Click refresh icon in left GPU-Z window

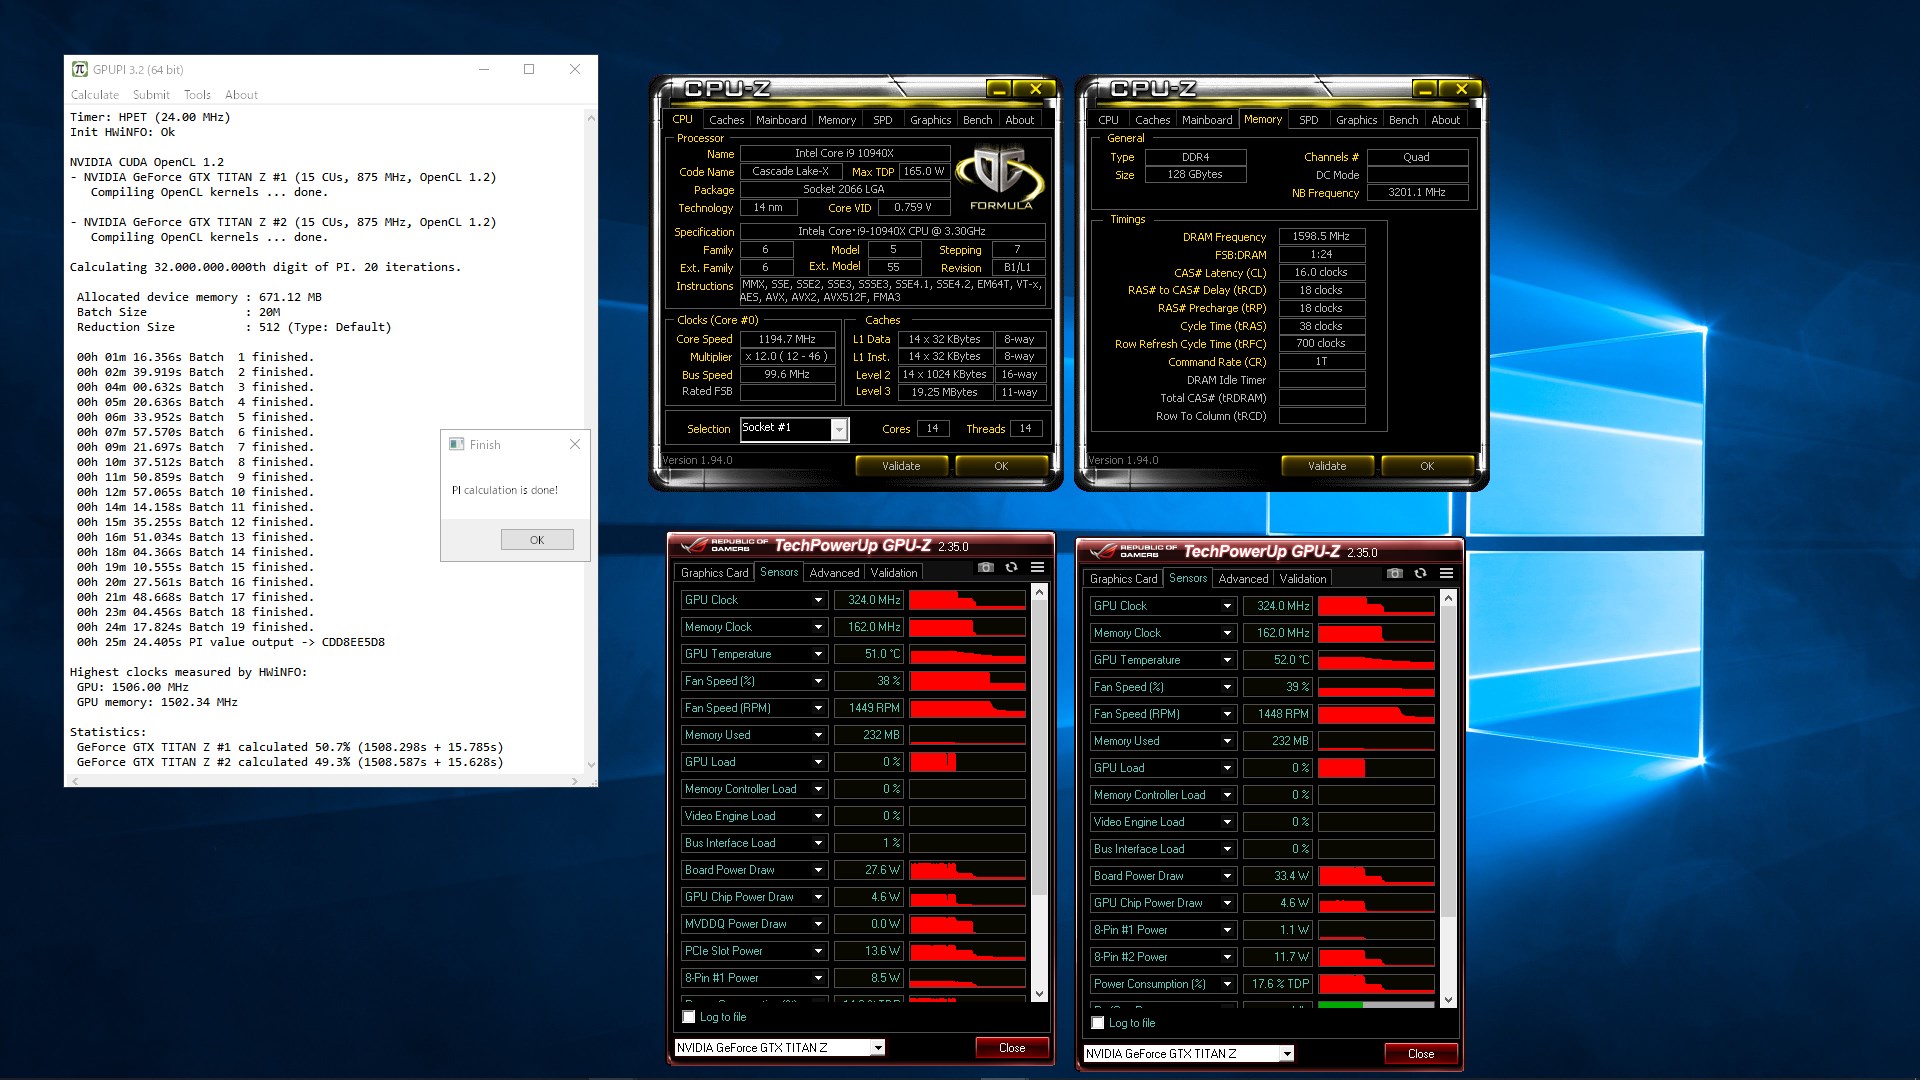point(1011,568)
